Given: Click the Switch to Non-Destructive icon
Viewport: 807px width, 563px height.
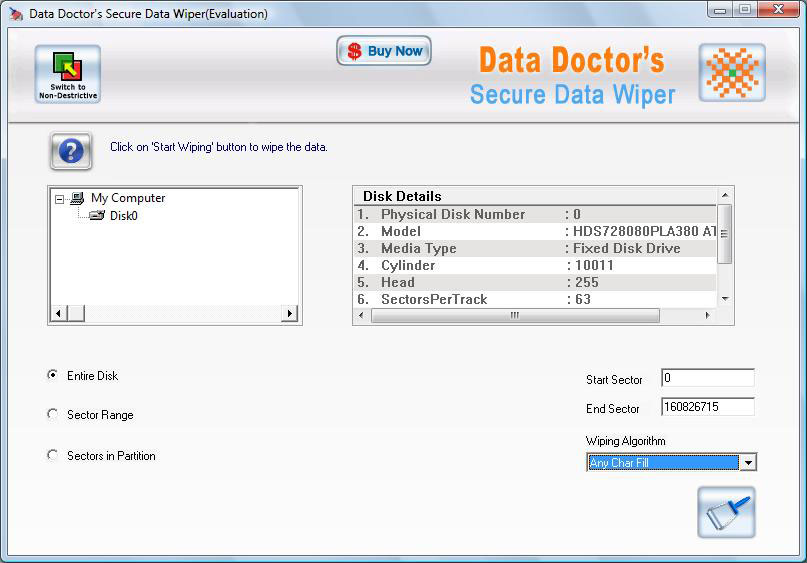Looking at the screenshot, I should (x=68, y=74).
